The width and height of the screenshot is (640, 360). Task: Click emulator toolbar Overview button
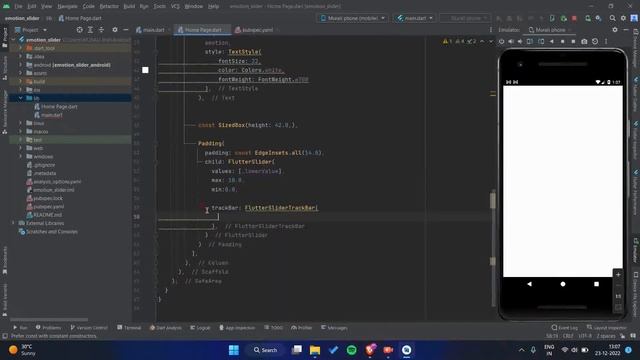click(573, 41)
